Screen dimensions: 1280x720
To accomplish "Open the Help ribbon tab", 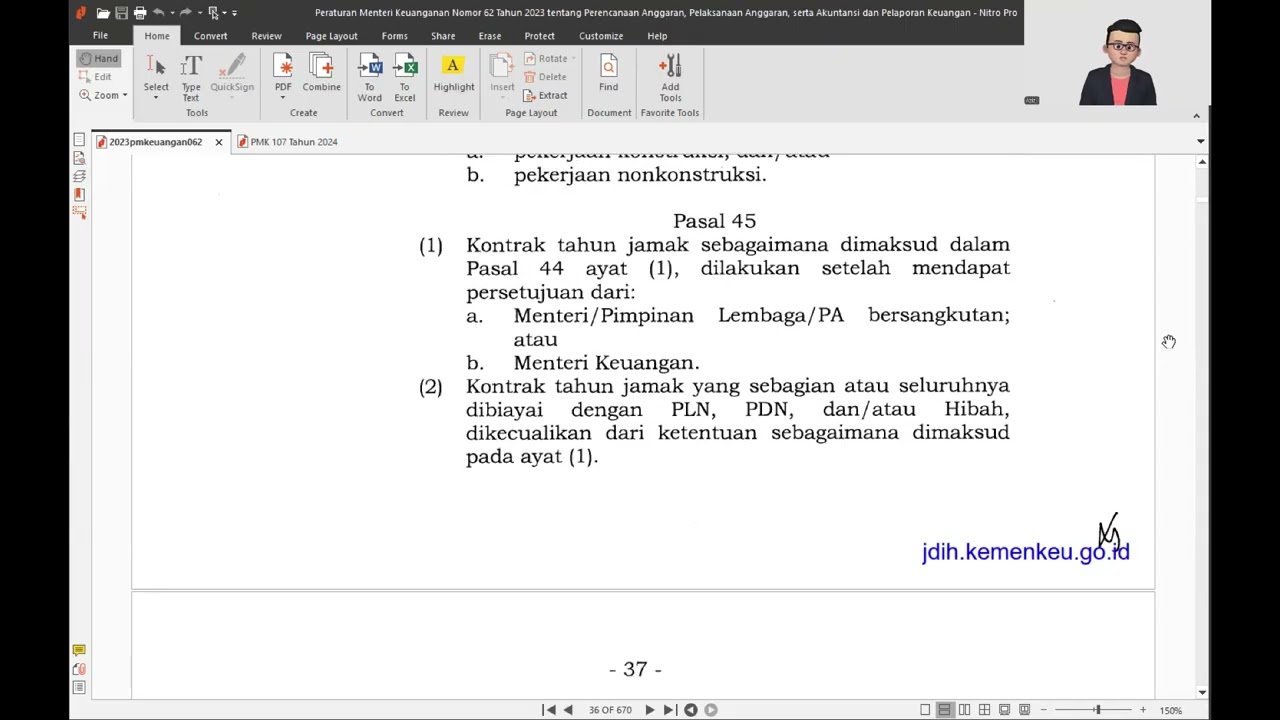I will click(657, 36).
